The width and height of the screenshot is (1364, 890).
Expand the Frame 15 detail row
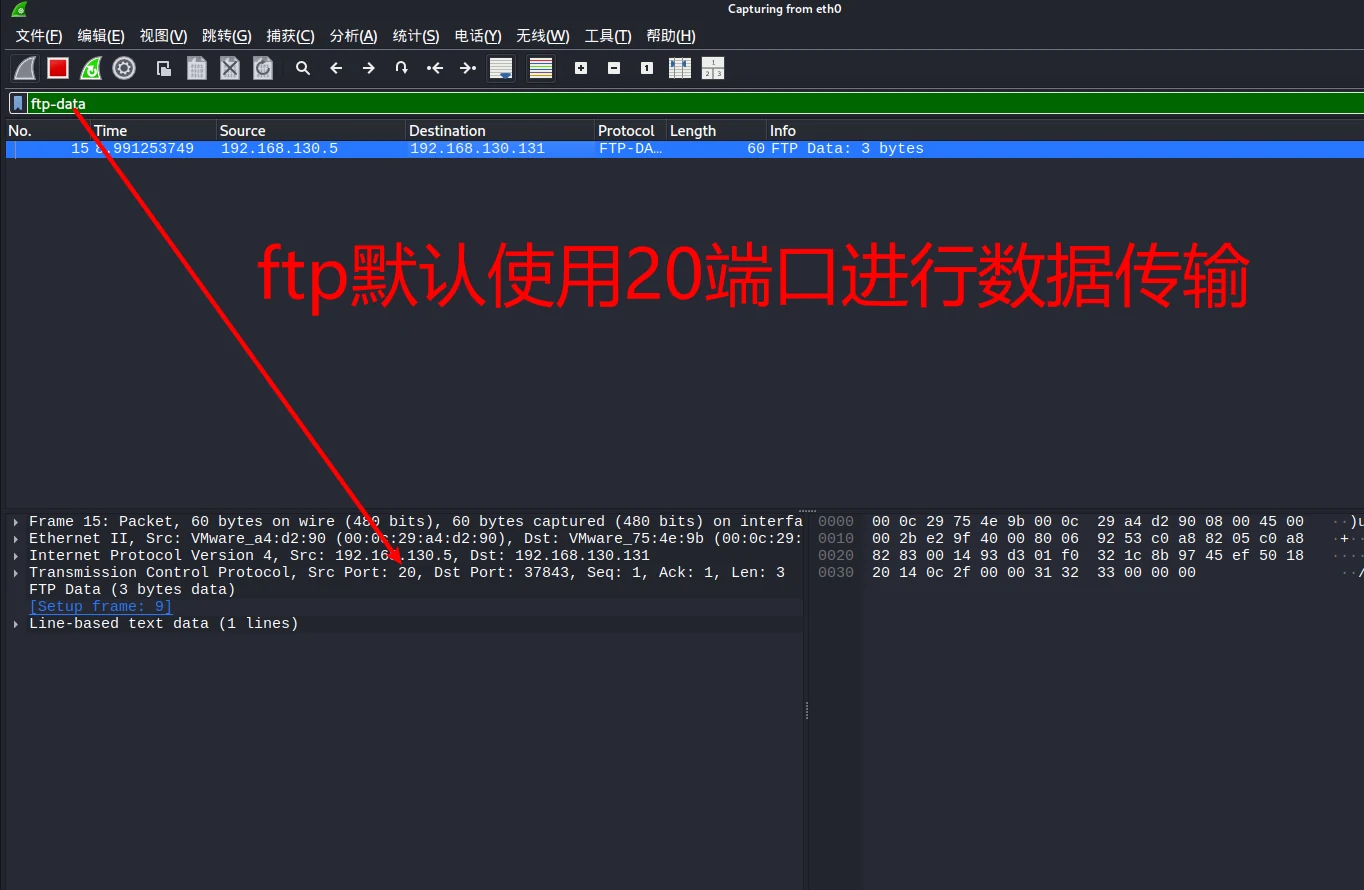tap(16, 521)
